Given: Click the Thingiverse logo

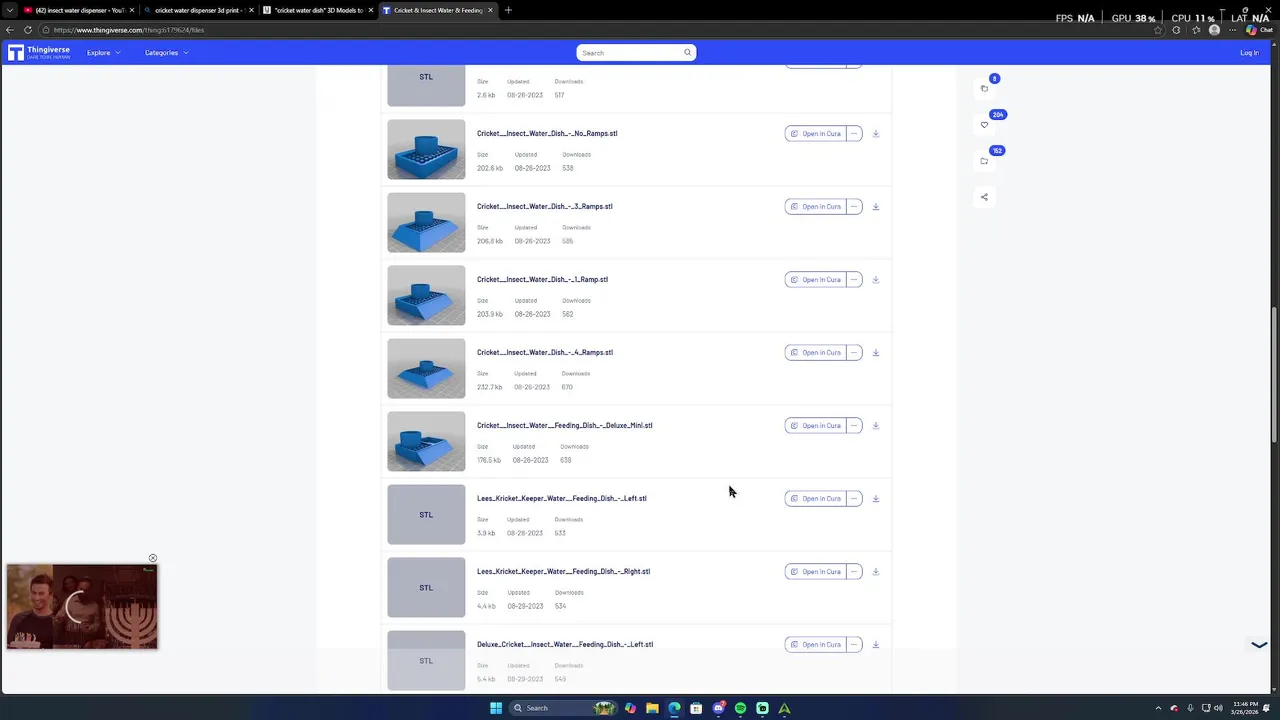Looking at the screenshot, I should pyautogui.click(x=39, y=52).
